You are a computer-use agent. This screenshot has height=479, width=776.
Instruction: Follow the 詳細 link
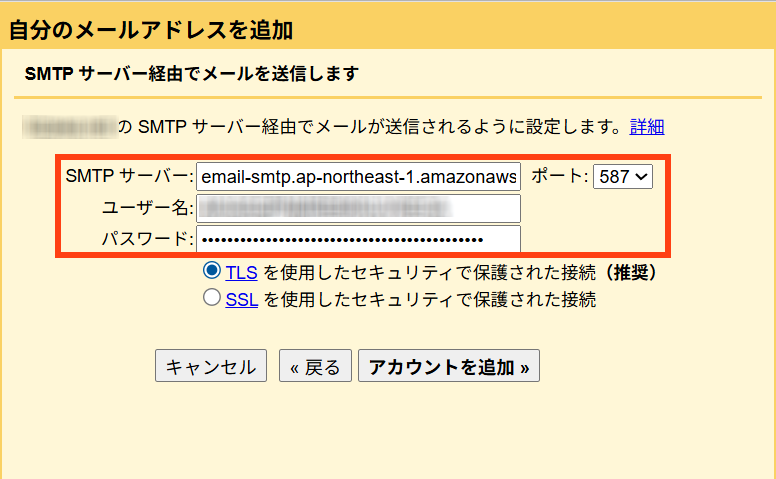[646, 127]
